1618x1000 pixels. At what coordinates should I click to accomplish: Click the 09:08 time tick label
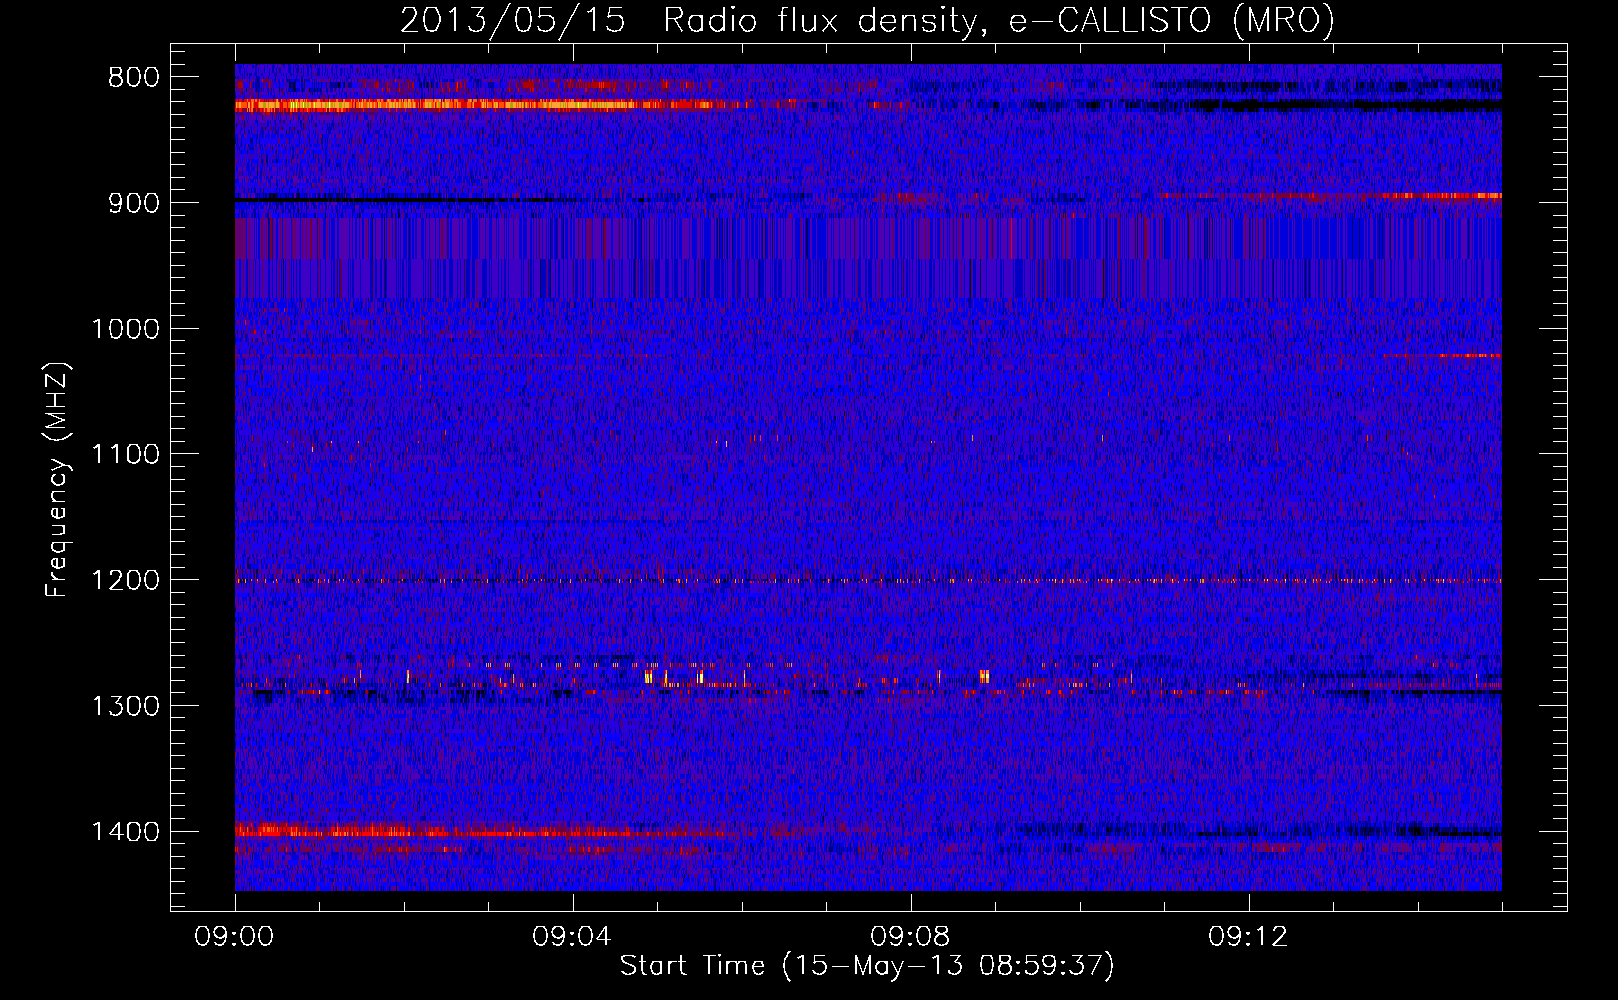[x=910, y=937]
